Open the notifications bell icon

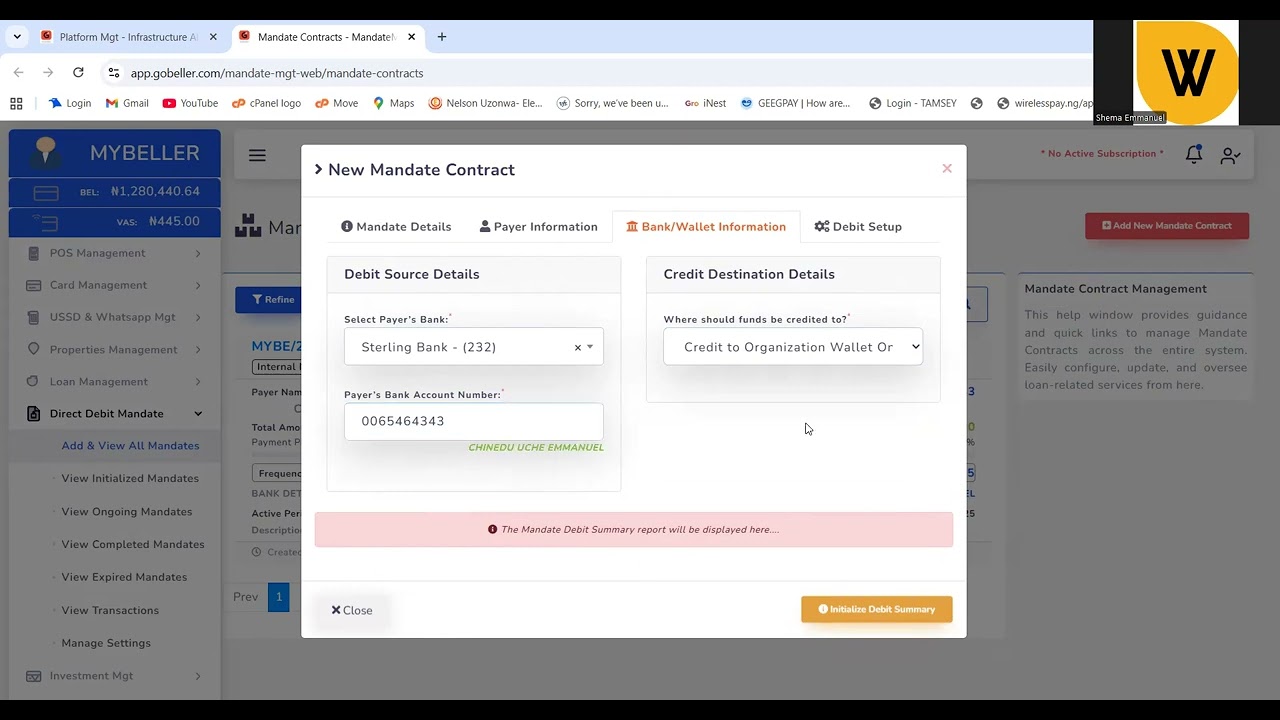(1194, 154)
